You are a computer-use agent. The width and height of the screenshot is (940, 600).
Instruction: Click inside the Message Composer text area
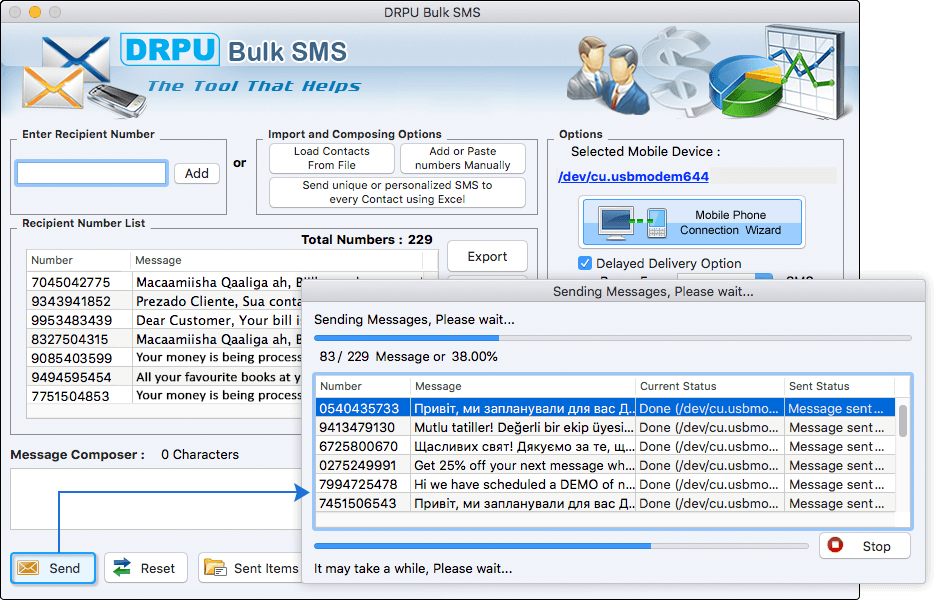[x=157, y=499]
